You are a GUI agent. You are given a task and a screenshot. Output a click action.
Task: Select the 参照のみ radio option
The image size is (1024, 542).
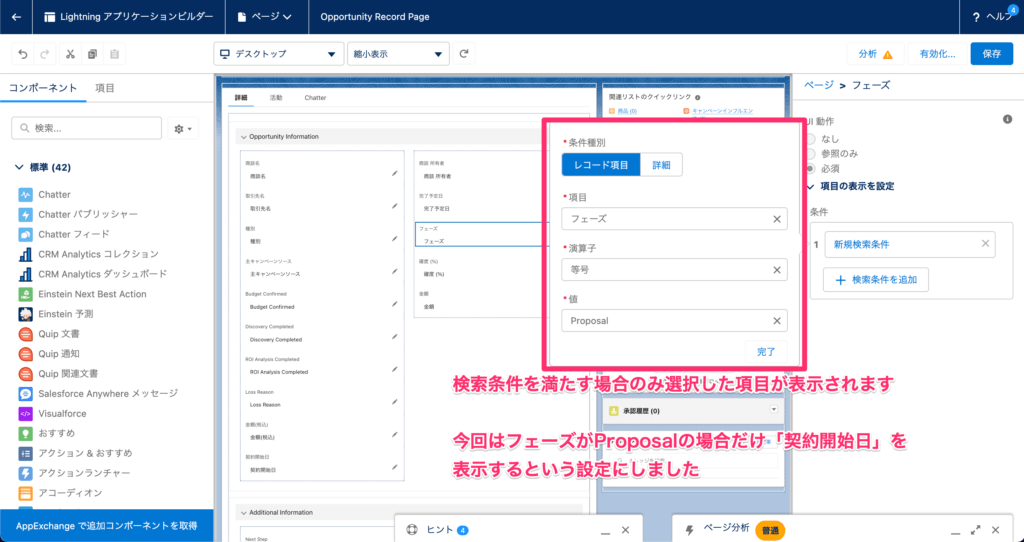[x=811, y=154]
